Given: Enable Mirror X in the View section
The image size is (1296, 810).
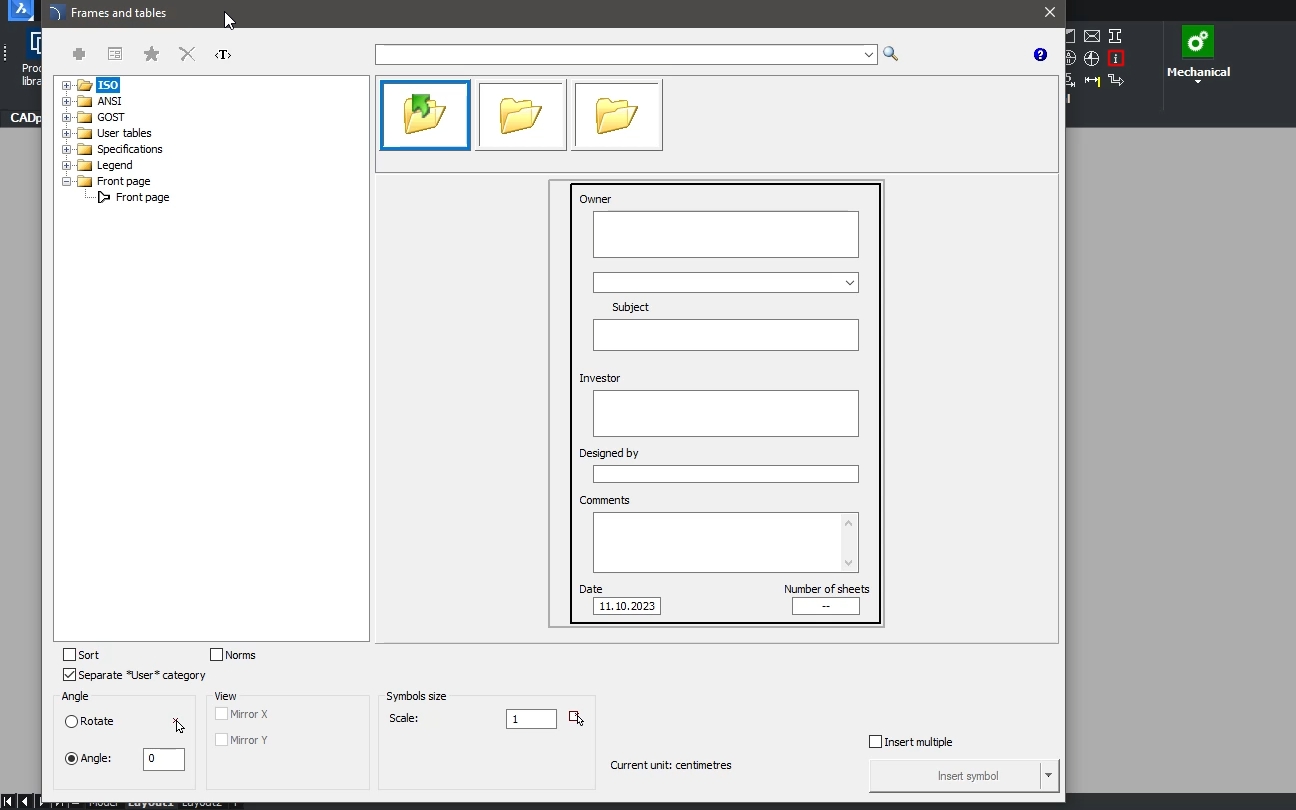Looking at the screenshot, I should coord(222,714).
